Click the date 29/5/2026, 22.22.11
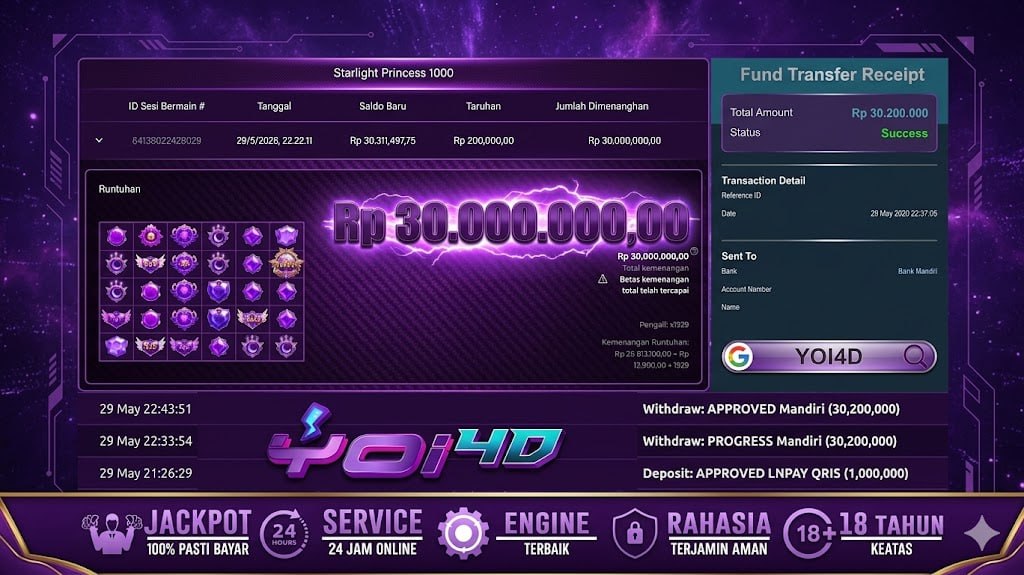This screenshot has width=1024, height=575. click(274, 140)
